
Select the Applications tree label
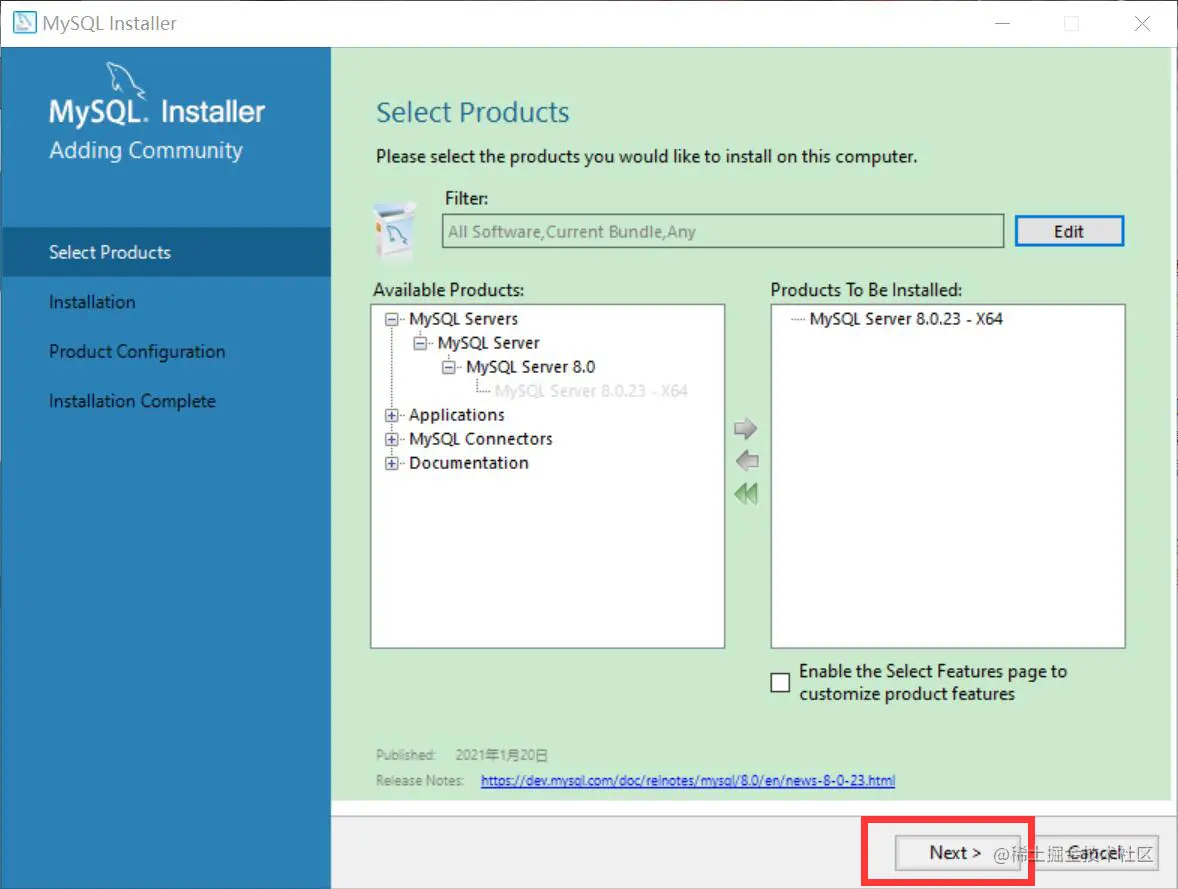[x=457, y=416]
